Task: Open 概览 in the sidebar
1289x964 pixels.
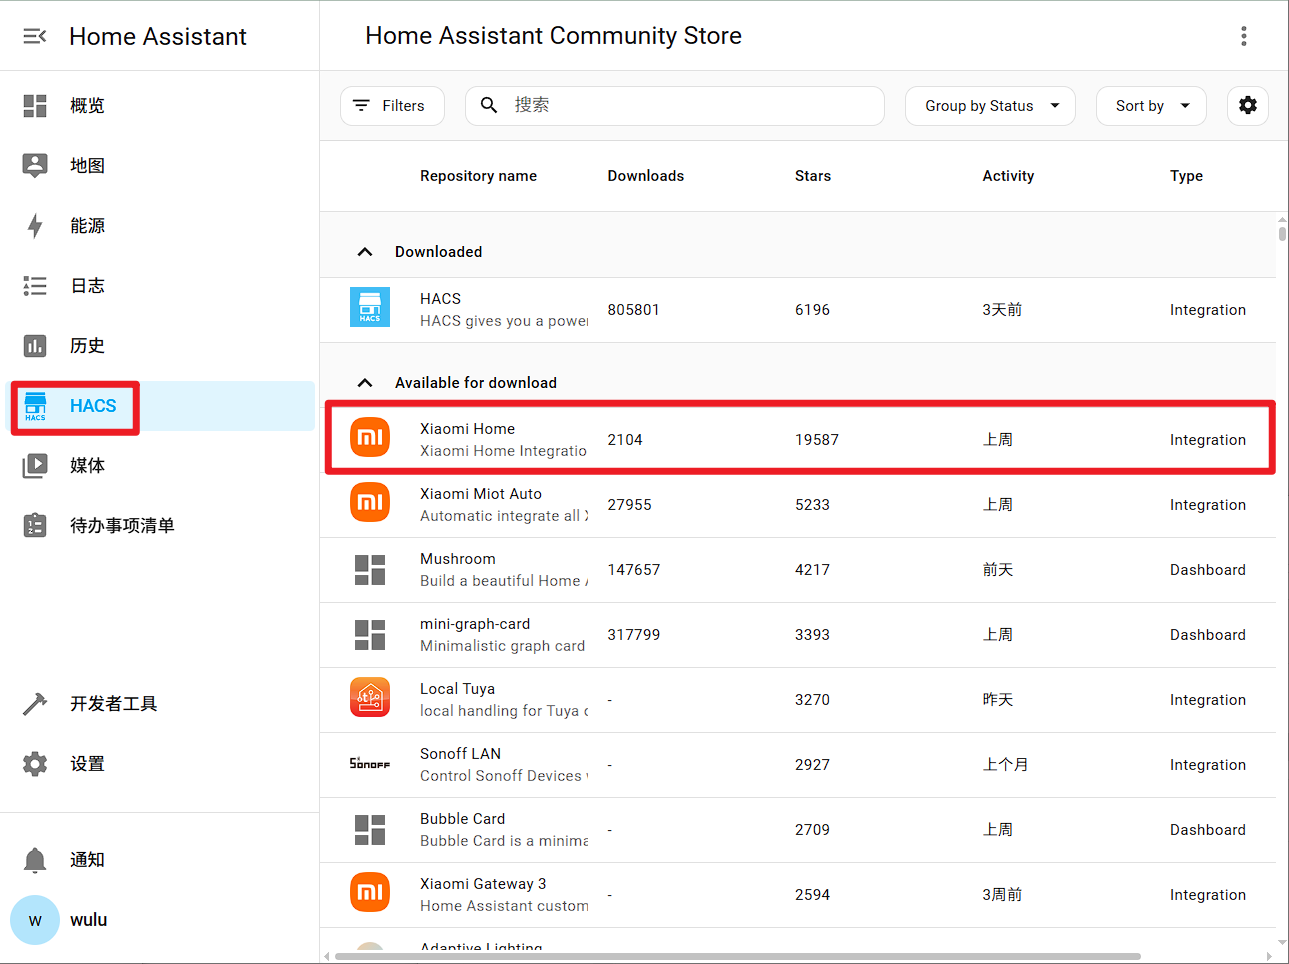Action: pos(87,106)
